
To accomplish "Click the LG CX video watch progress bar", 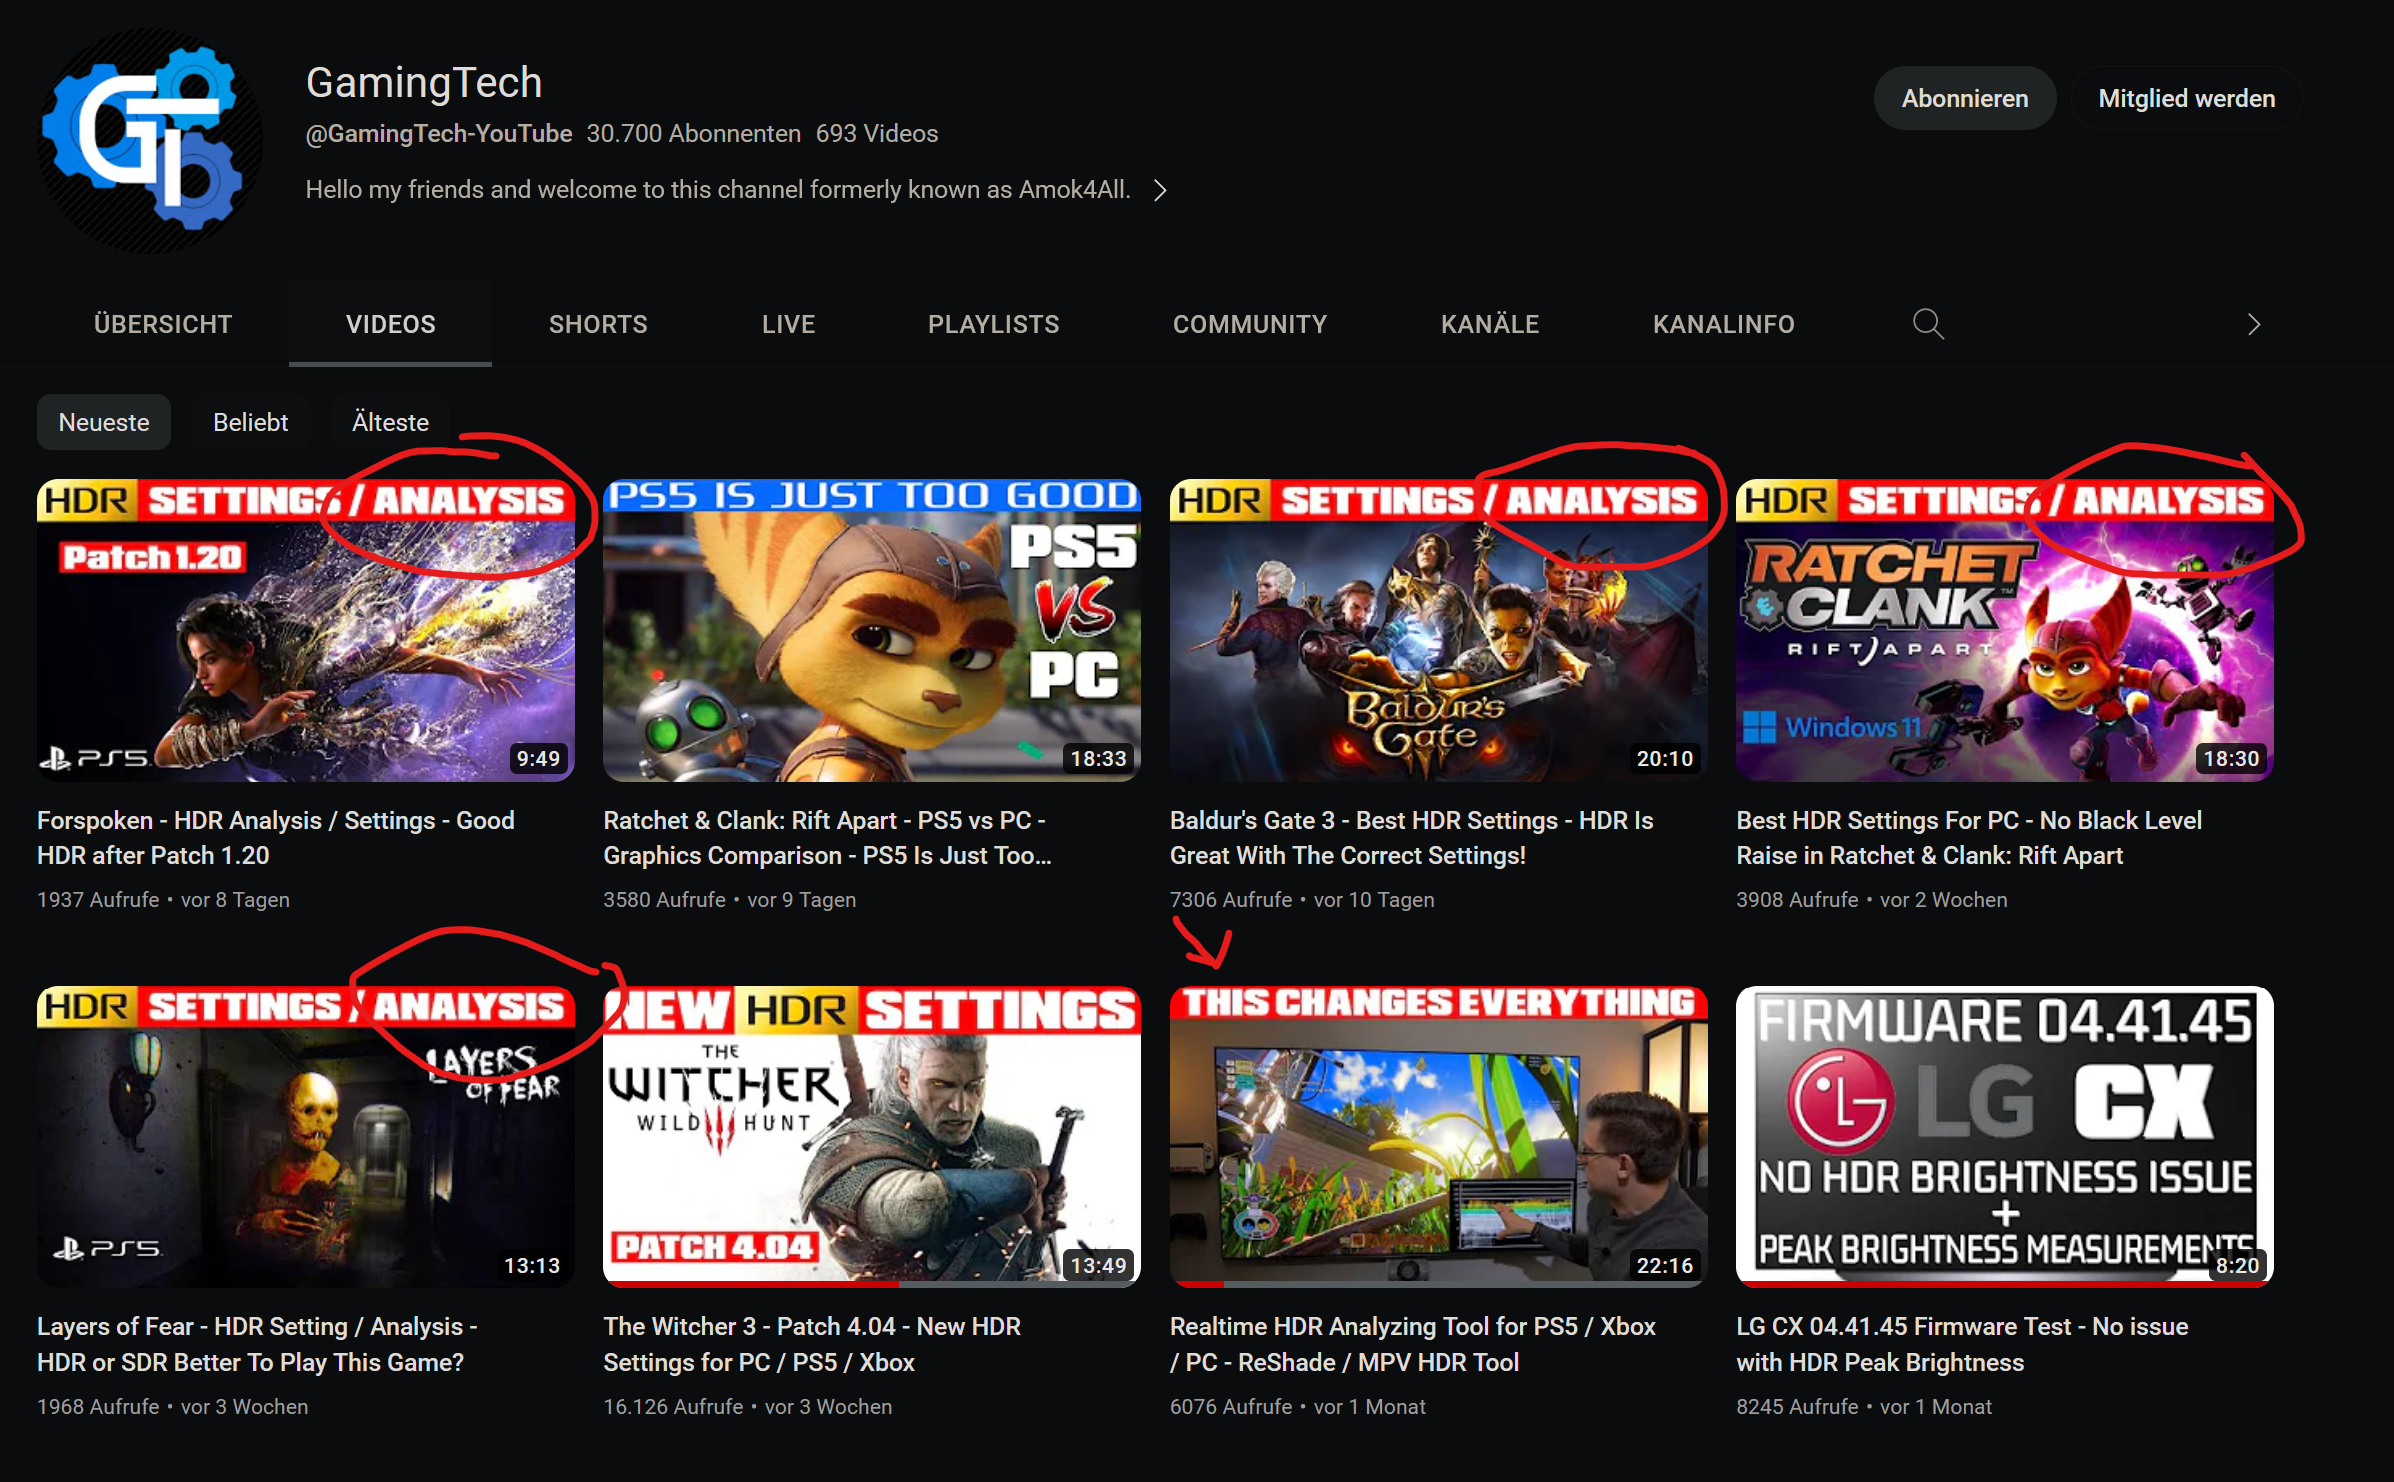I will click(2005, 1284).
